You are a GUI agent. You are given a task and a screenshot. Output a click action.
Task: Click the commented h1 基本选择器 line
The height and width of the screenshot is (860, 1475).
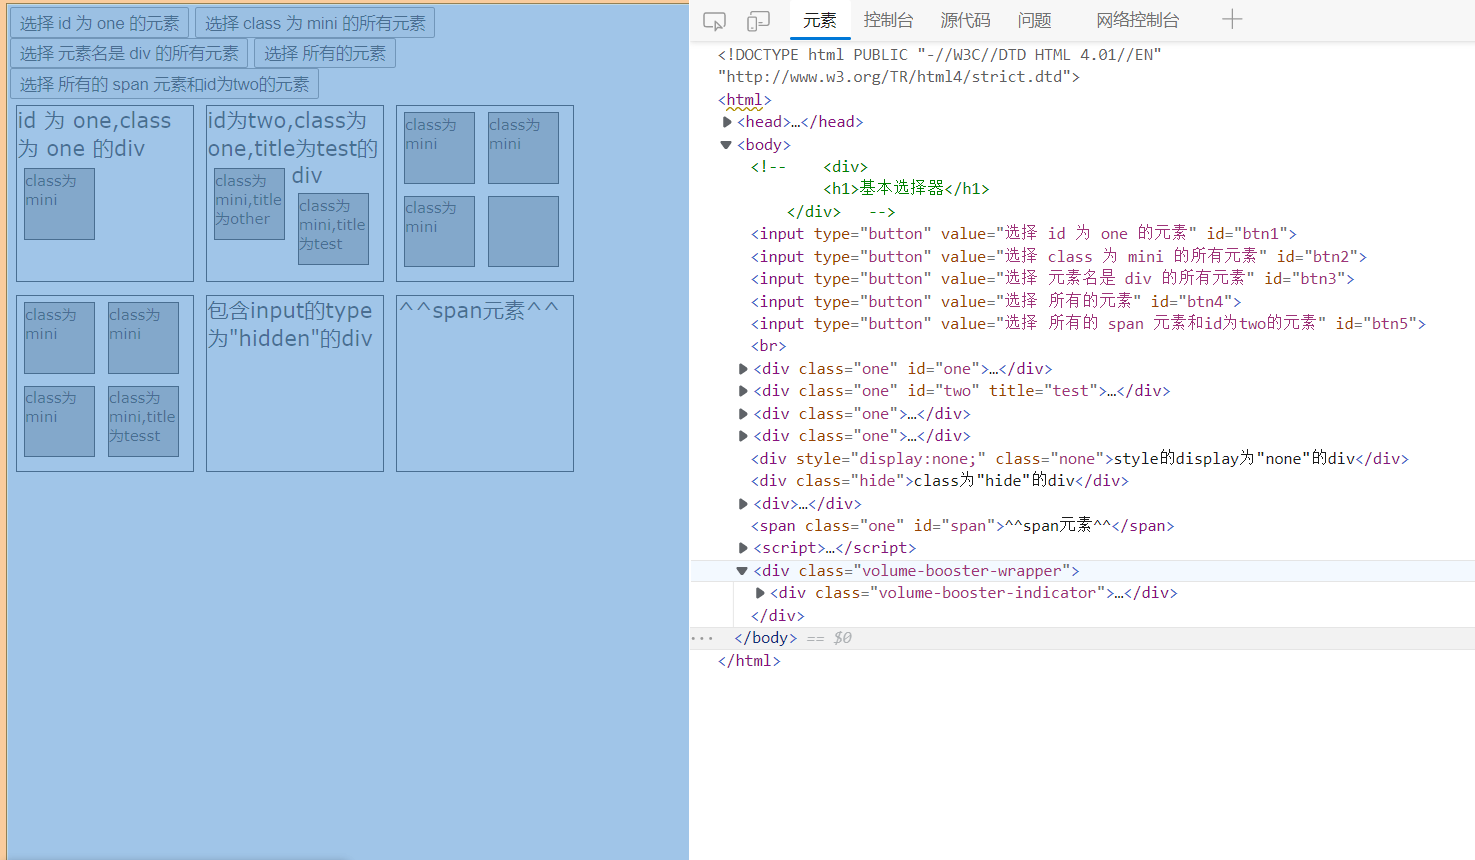907,189
